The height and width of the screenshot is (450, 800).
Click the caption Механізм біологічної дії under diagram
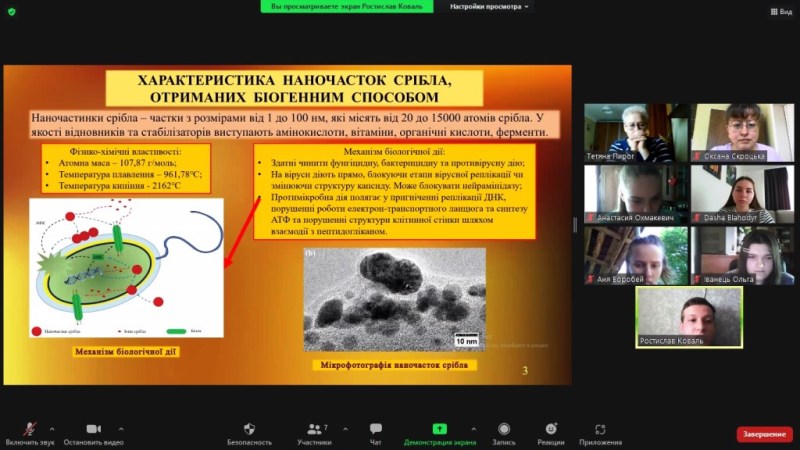coord(126,352)
